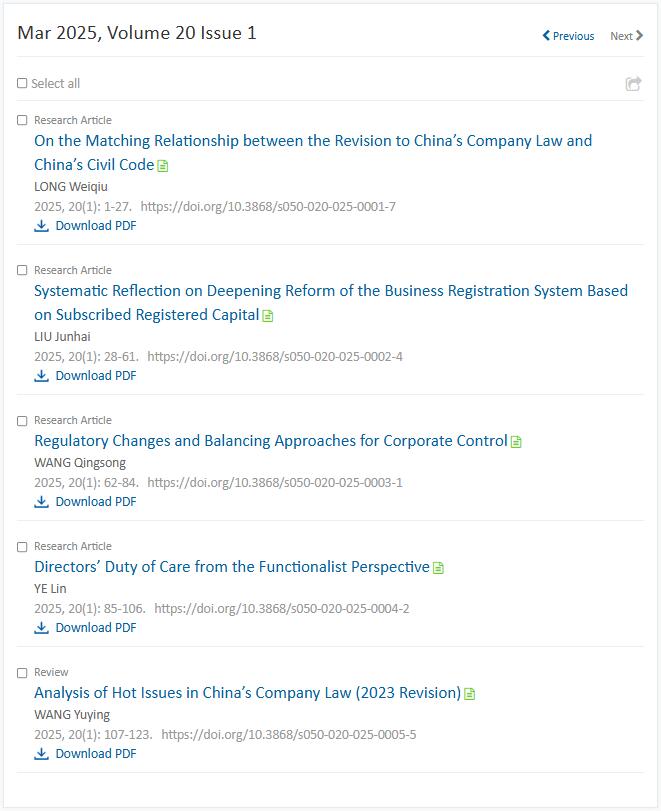661x811 pixels.
Task: Open DOI link ending in 0005-5
Action: (x=288, y=734)
